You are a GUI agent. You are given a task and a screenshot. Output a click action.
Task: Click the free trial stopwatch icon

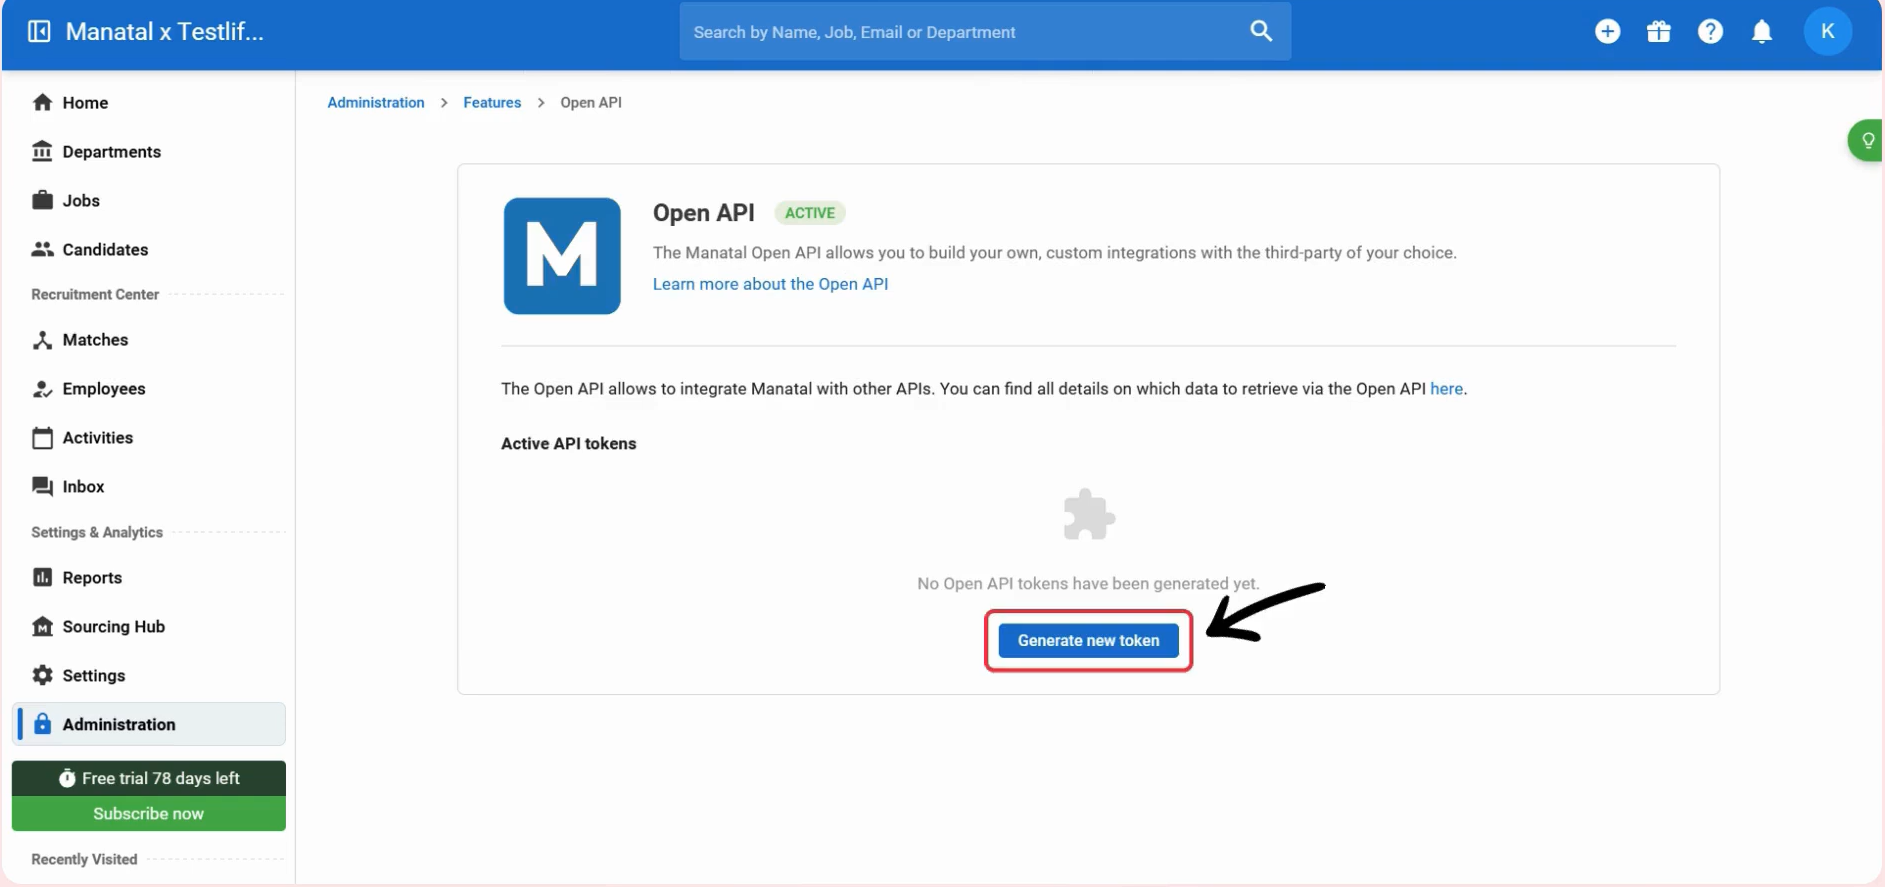click(x=67, y=778)
